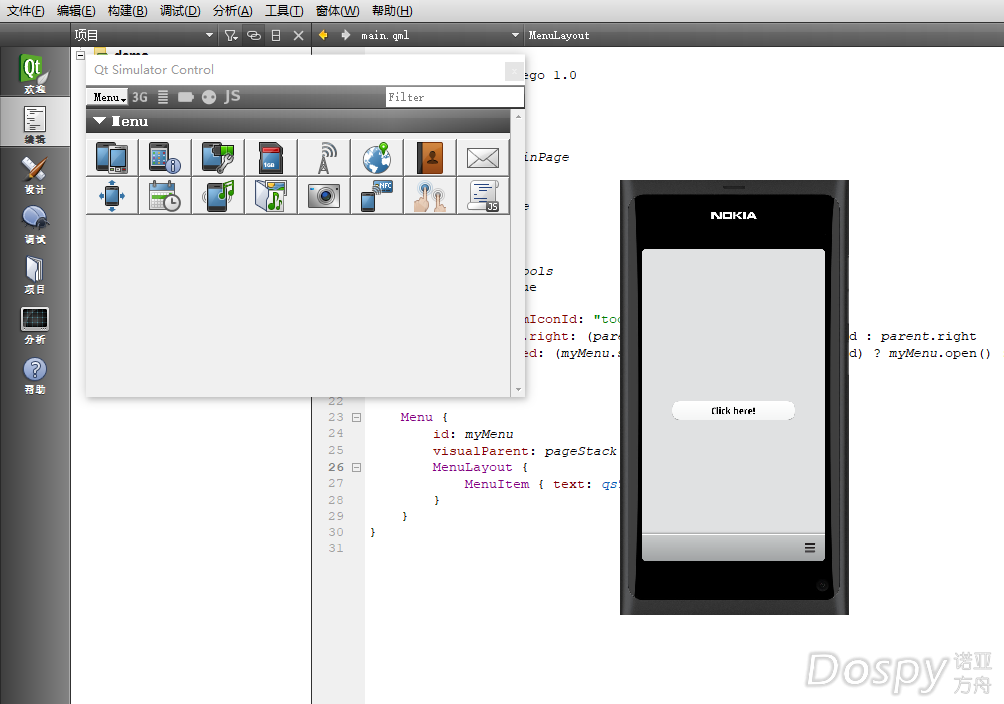The height and width of the screenshot is (704, 1004).
Task: Click 'id: myMenu' on line 24
Action: click(473, 434)
